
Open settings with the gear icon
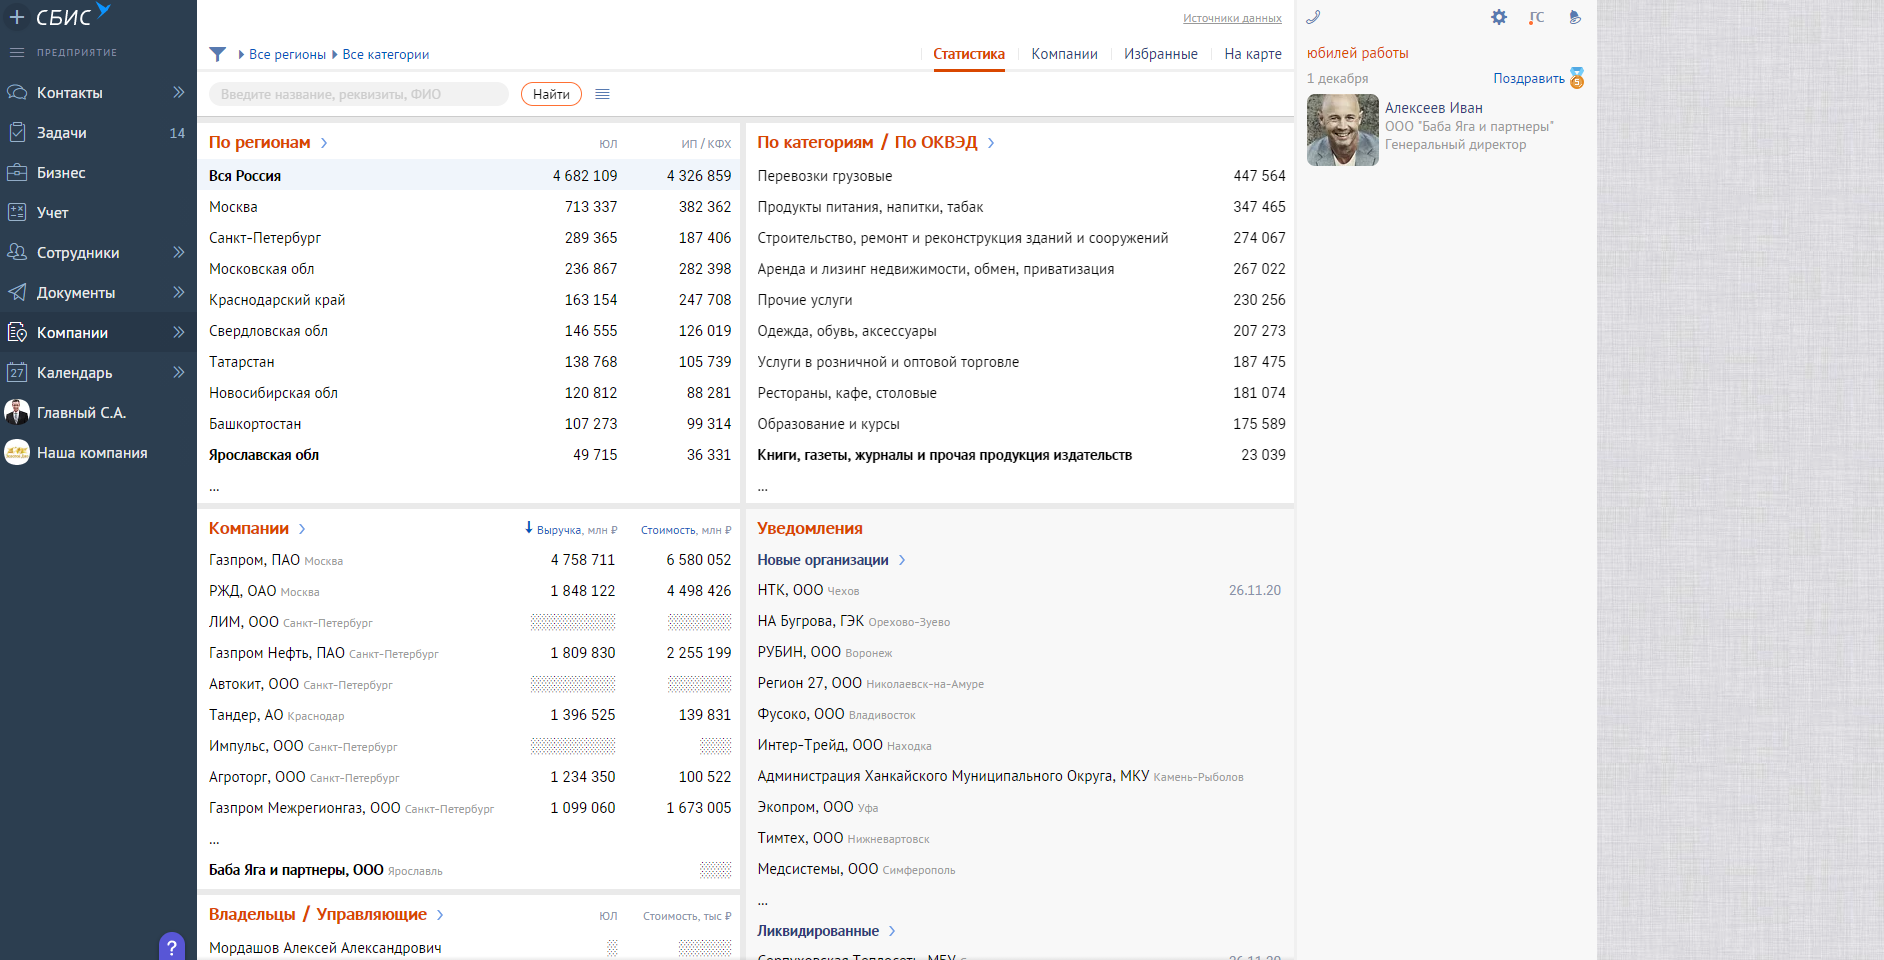(1499, 17)
